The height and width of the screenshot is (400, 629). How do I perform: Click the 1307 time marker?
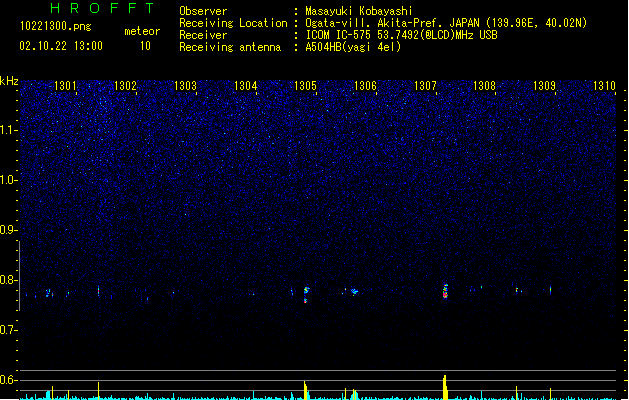tap(425, 86)
